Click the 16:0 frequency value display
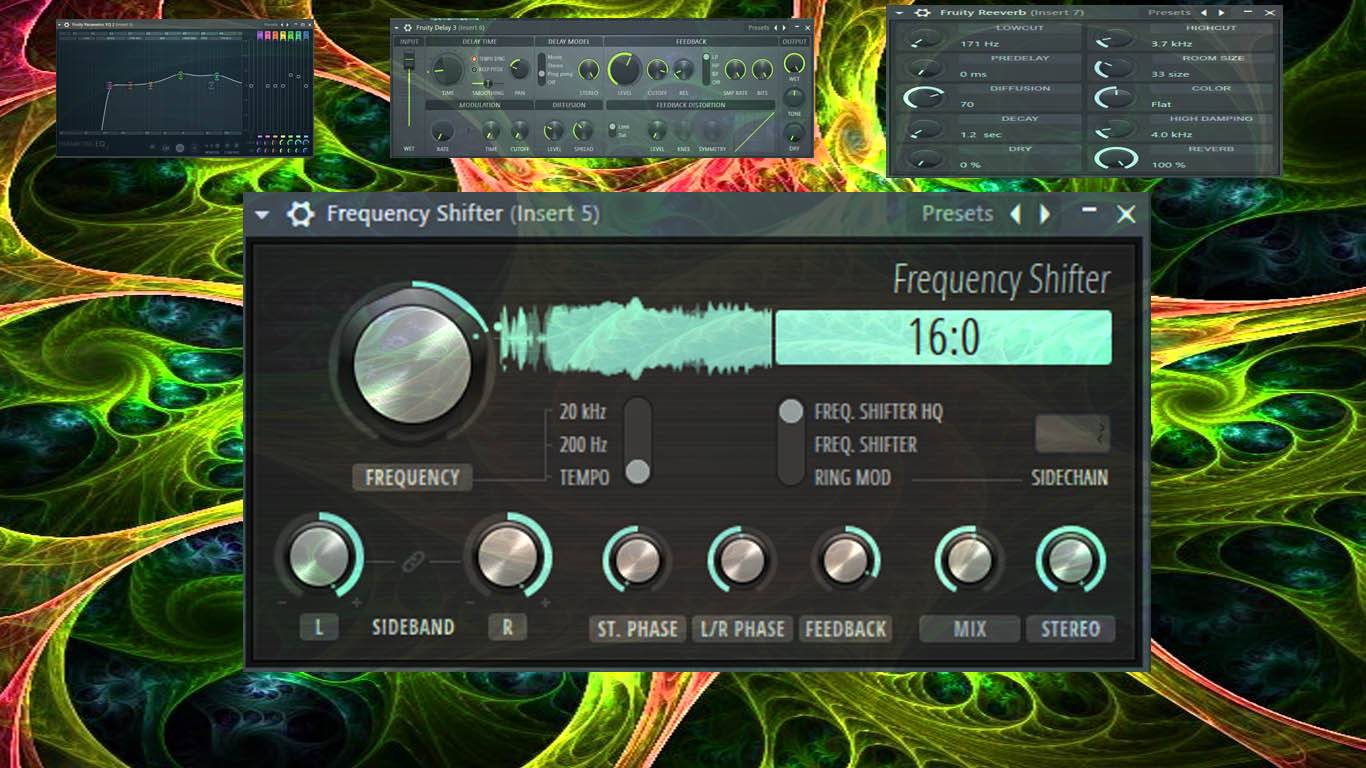 click(x=943, y=338)
